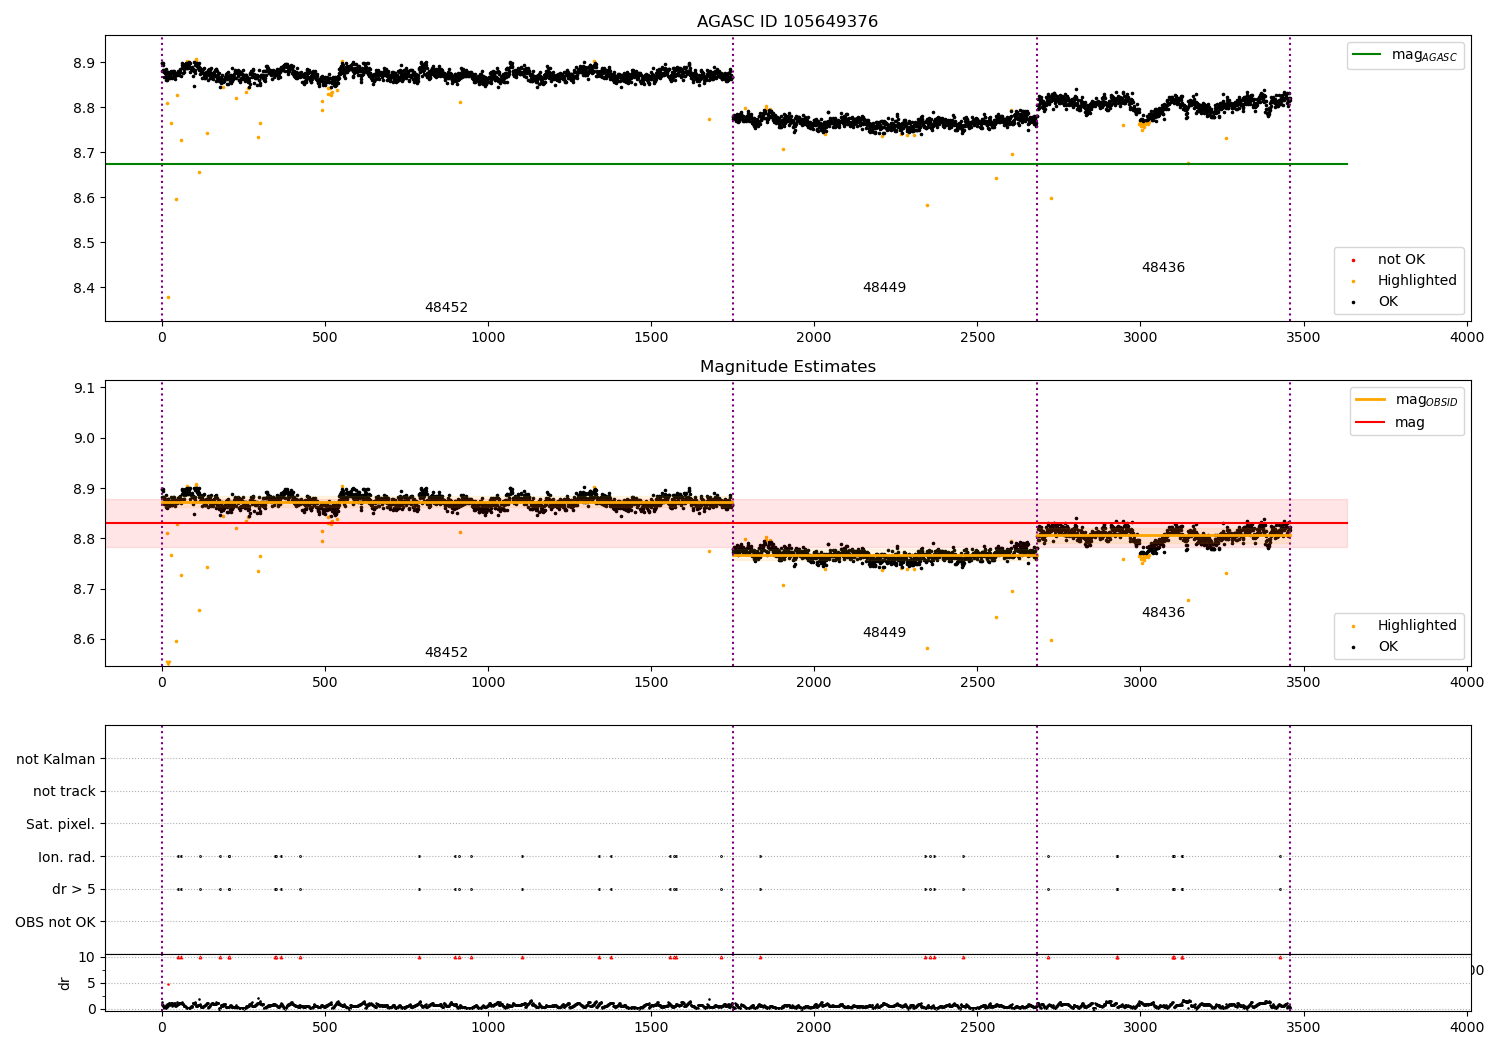Click the 'OBS not OK' axis label
Viewport: 1500px width, 1050px height.
point(55,922)
